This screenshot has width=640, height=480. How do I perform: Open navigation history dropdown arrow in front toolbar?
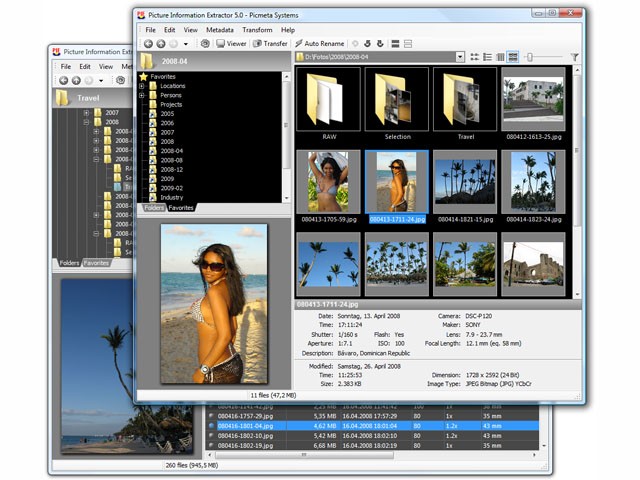pyautogui.click(x=186, y=44)
